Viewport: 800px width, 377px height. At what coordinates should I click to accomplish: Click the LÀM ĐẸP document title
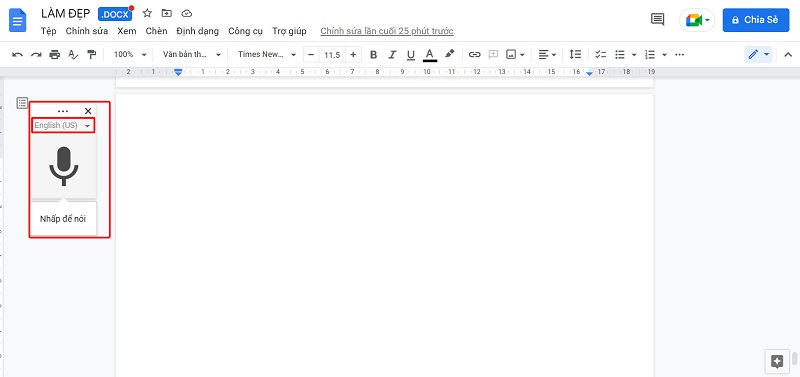[x=66, y=14]
